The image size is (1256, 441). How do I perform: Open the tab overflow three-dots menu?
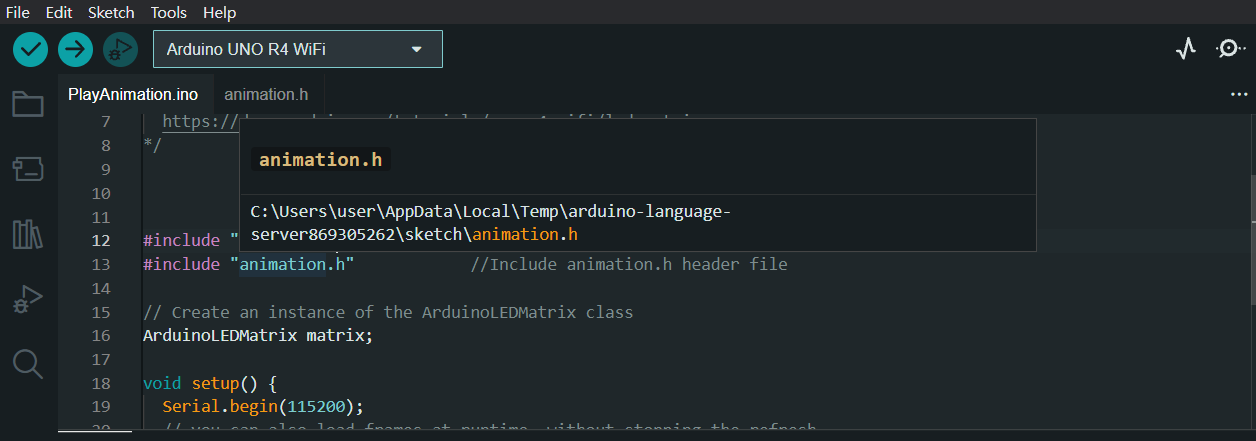point(1239,94)
